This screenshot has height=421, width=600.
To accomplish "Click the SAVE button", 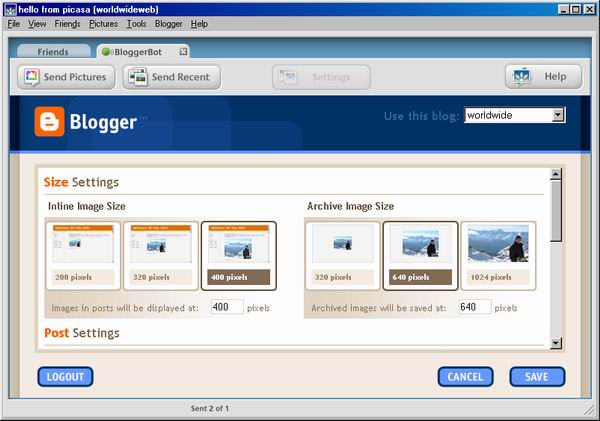I will point(537,377).
